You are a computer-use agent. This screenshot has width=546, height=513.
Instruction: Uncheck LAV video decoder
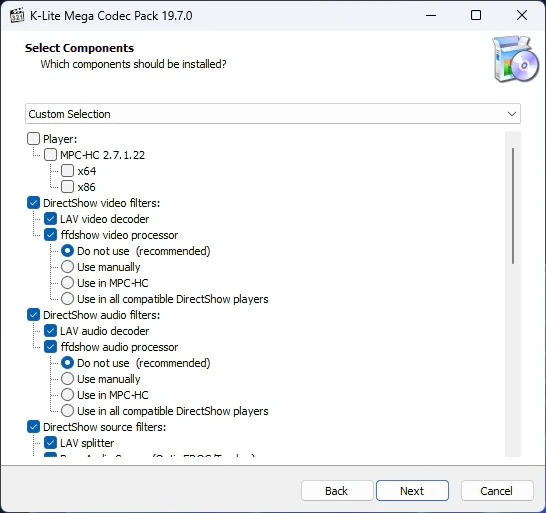point(50,219)
